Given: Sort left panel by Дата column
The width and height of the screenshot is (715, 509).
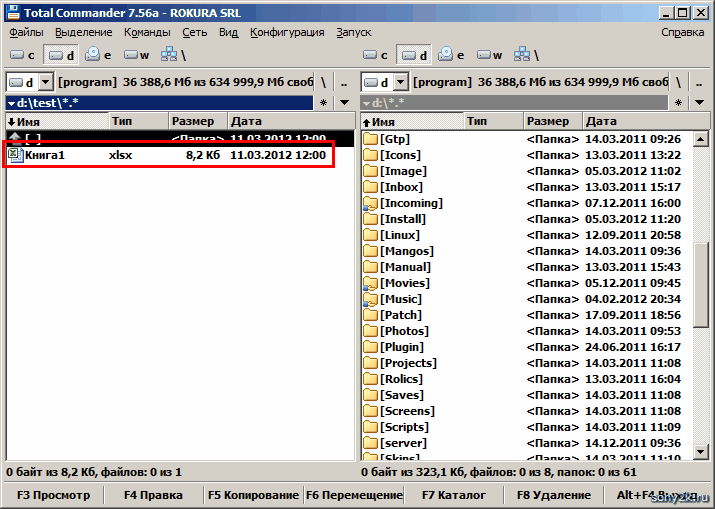Looking at the screenshot, I should pos(291,121).
